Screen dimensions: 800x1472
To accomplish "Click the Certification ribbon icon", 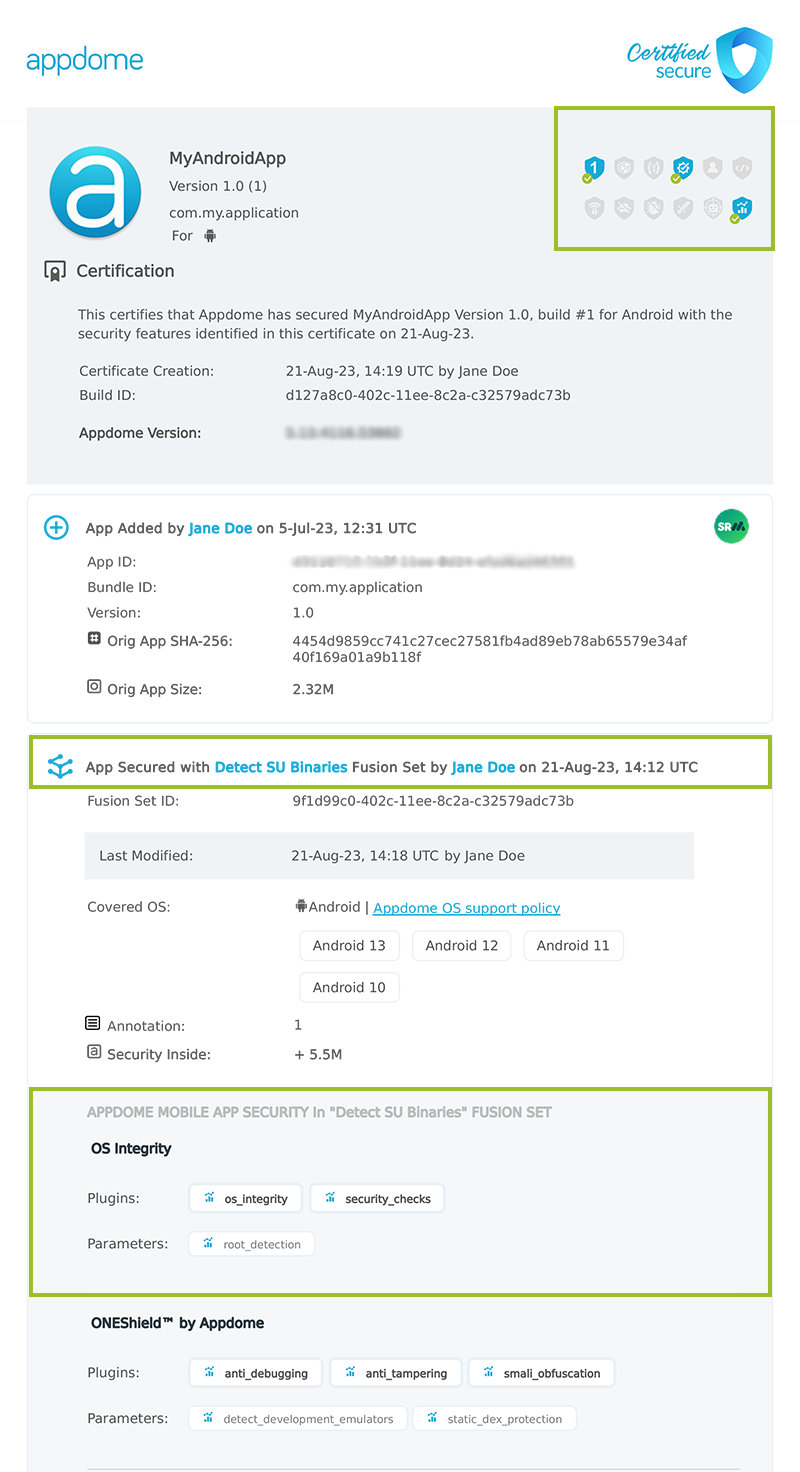I will 56,270.
